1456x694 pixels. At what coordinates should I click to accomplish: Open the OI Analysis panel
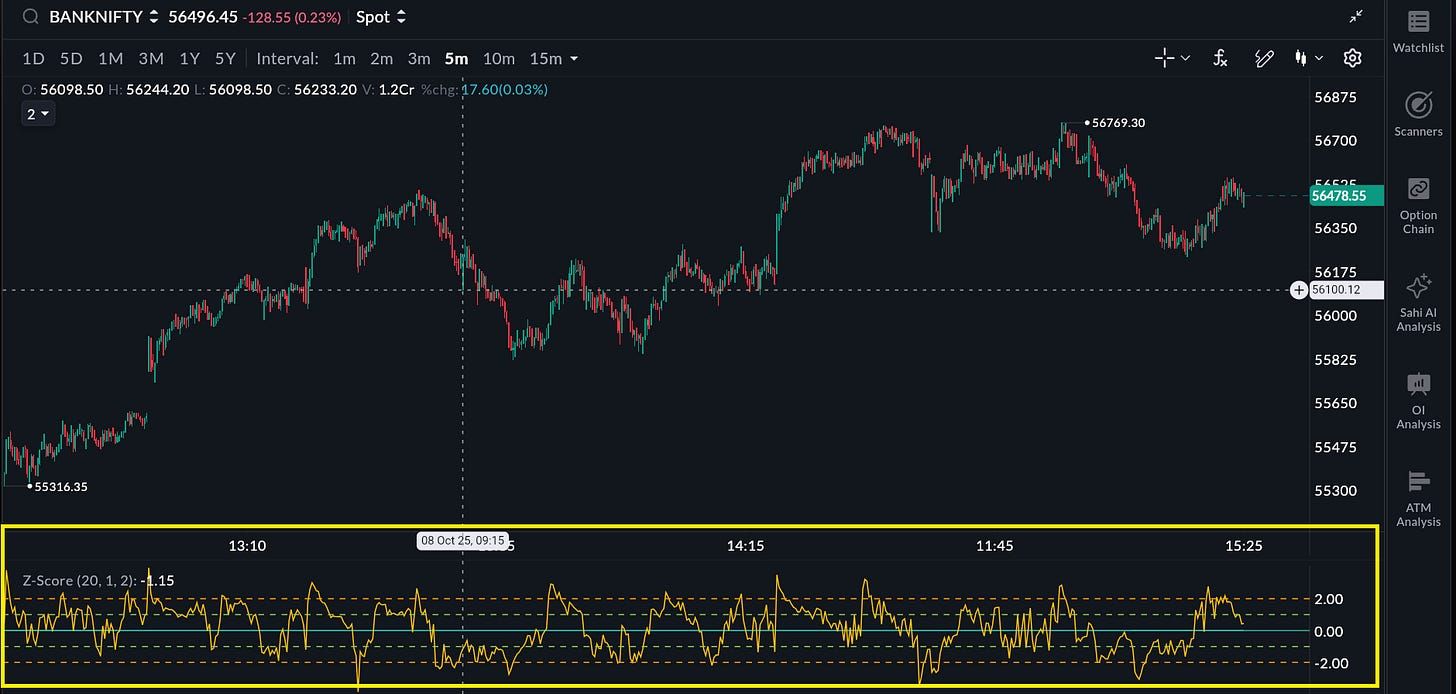(1418, 400)
